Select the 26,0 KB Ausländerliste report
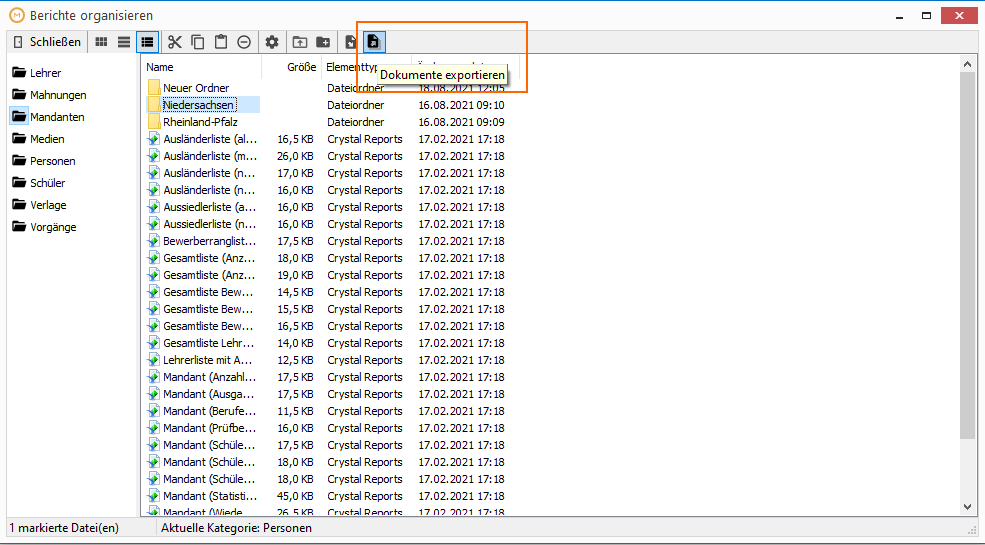 pyautogui.click(x=210, y=156)
